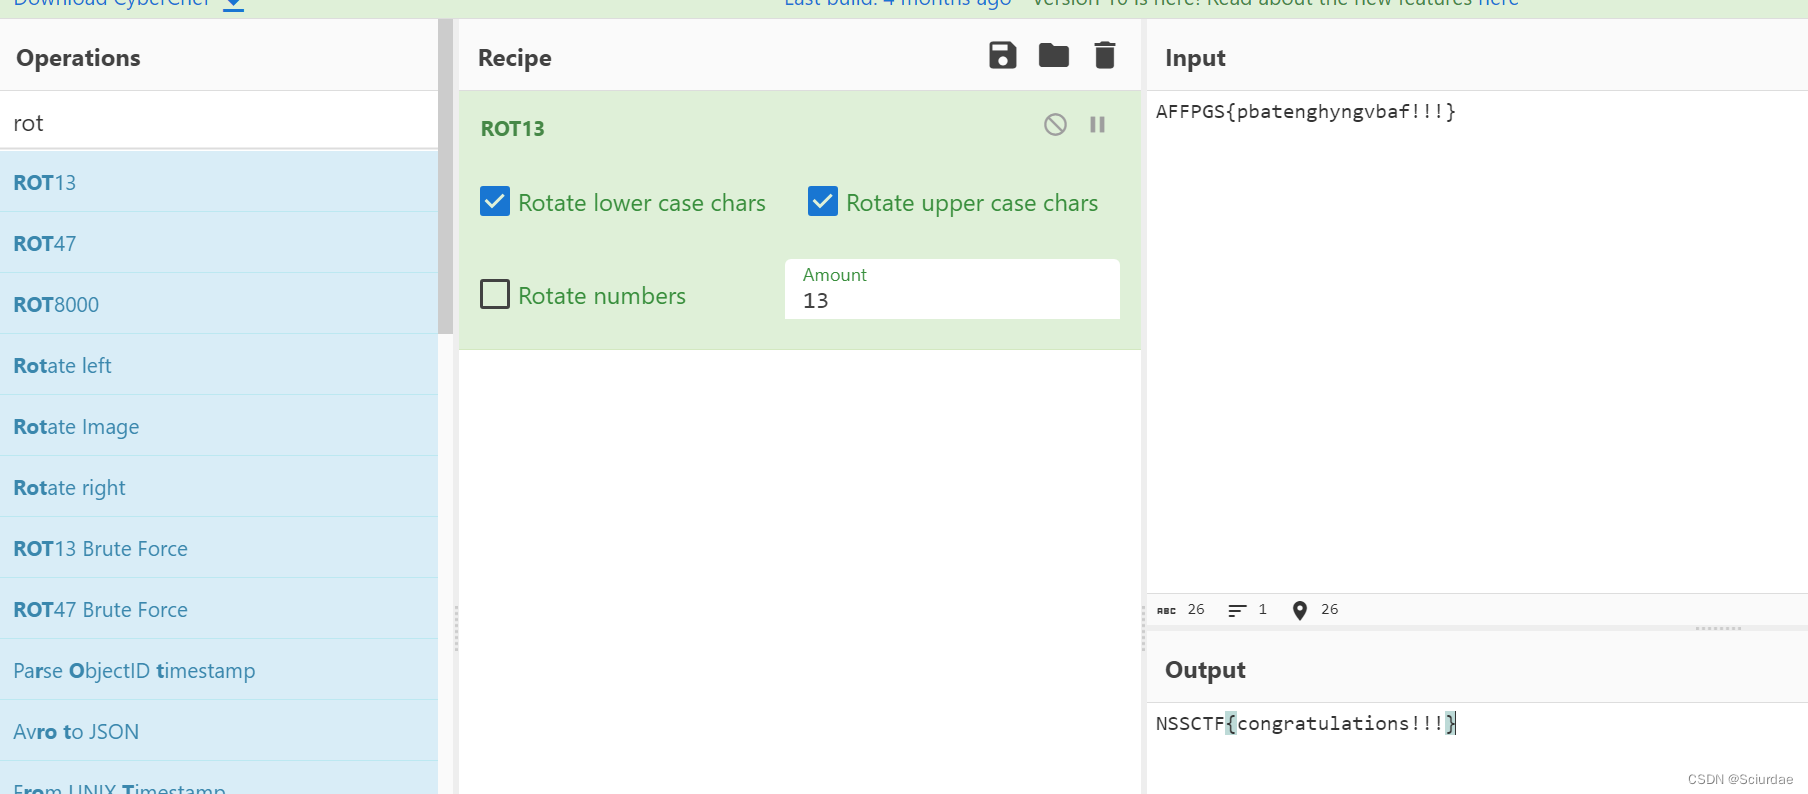Enable the Rotate numbers checkbox
The image size is (1808, 794).
click(495, 294)
